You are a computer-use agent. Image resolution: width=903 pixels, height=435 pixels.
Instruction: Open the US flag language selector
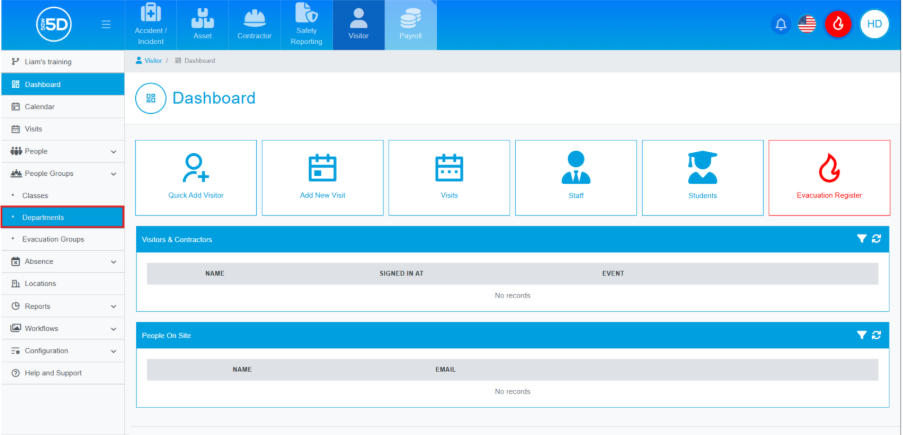[x=807, y=24]
